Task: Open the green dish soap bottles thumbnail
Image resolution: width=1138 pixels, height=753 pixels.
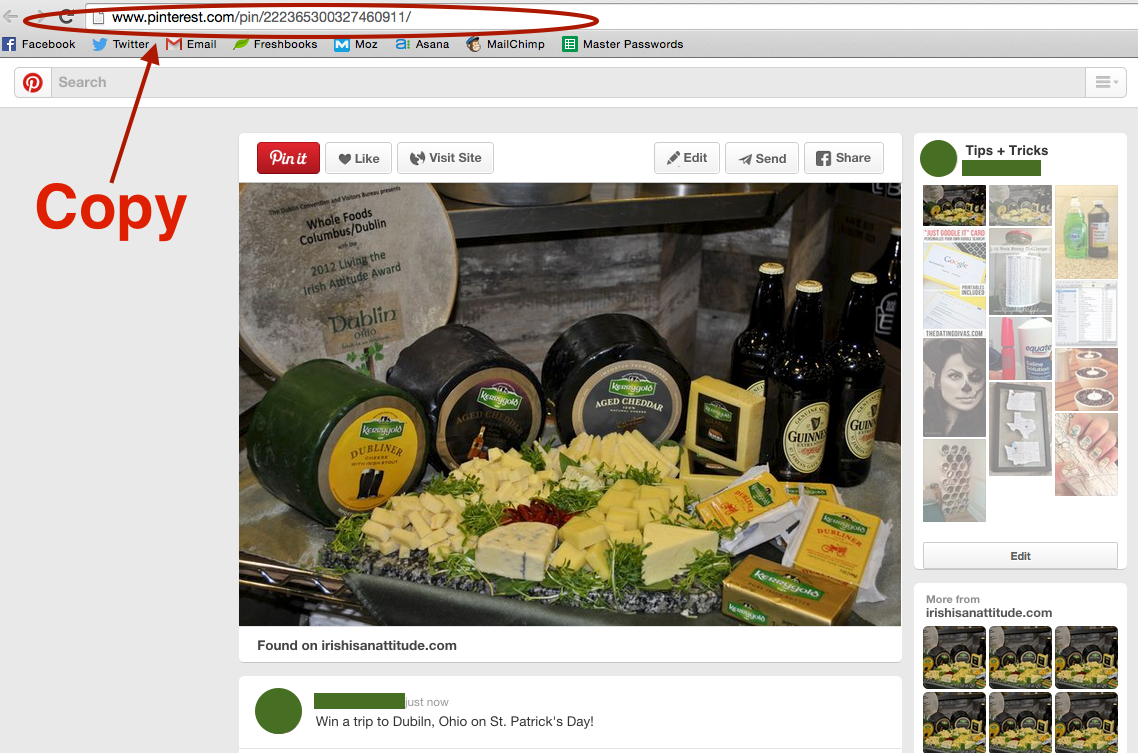Action: pyautogui.click(x=1086, y=232)
